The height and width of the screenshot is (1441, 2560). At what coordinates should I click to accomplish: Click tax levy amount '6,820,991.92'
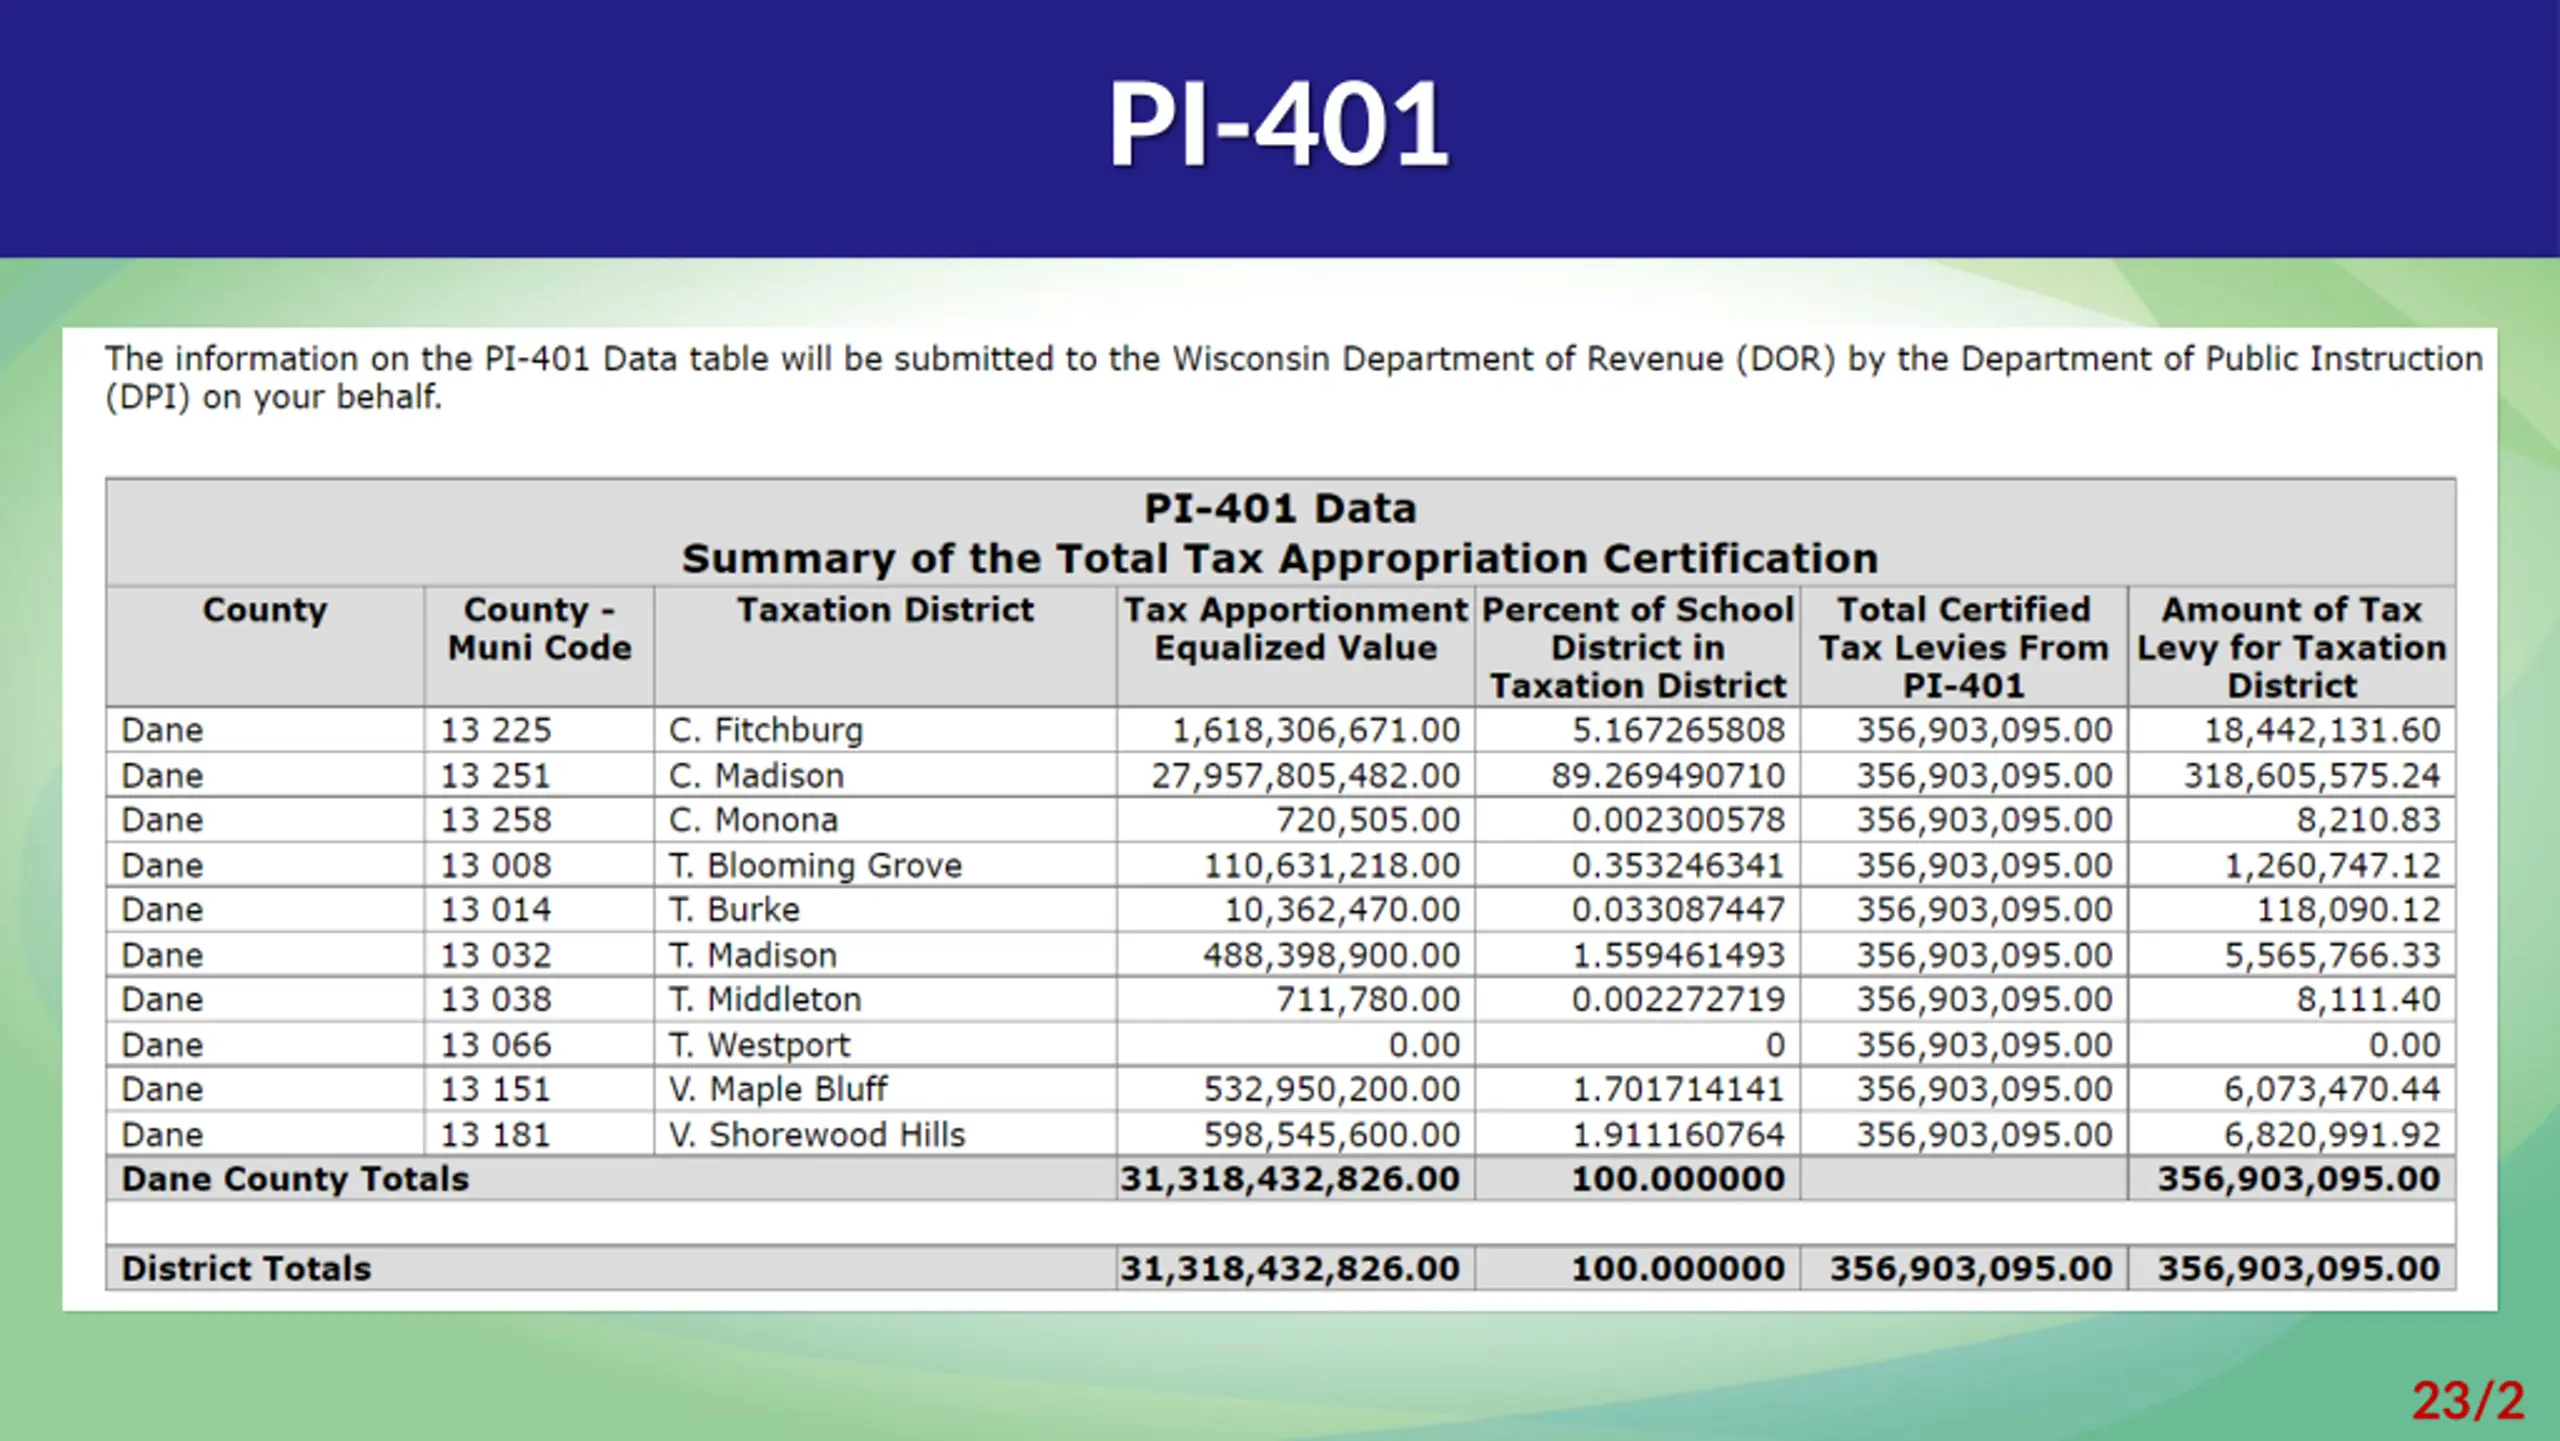pyautogui.click(x=2332, y=1135)
